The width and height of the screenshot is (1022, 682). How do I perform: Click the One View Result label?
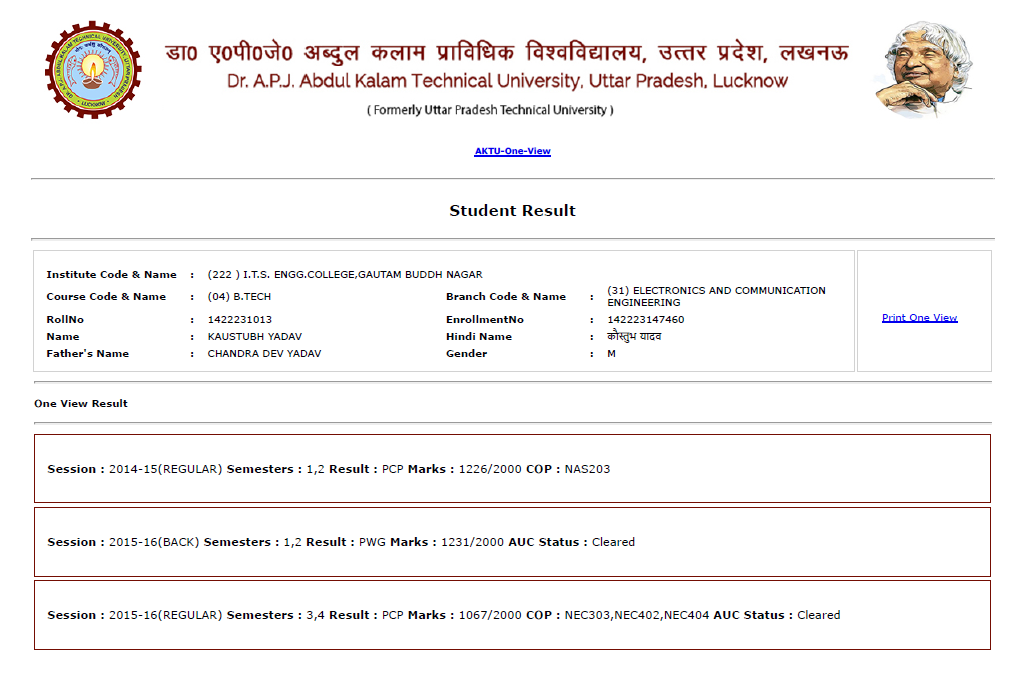tap(81, 404)
